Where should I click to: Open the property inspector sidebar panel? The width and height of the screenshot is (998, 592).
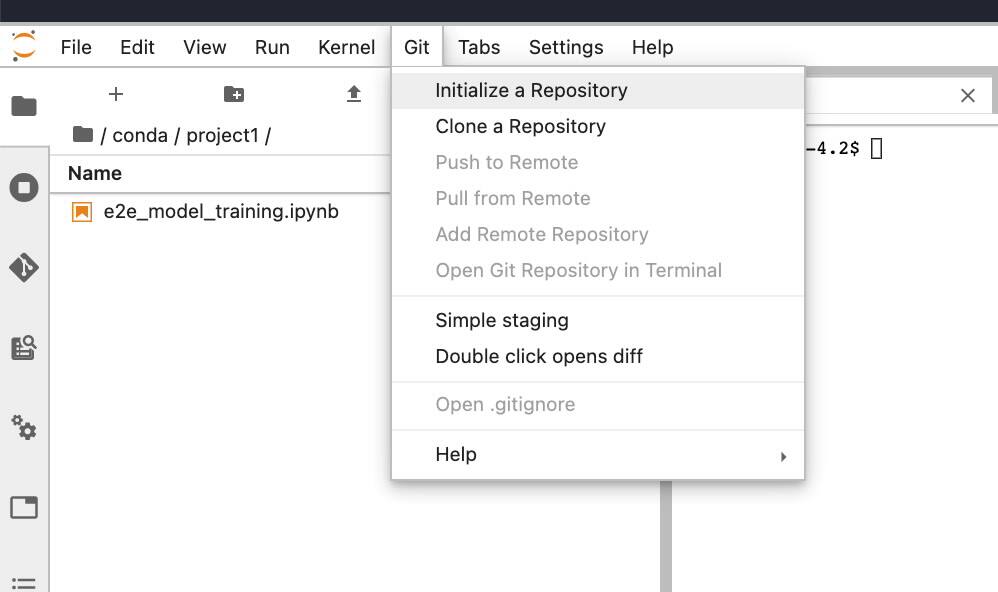tap(24, 428)
